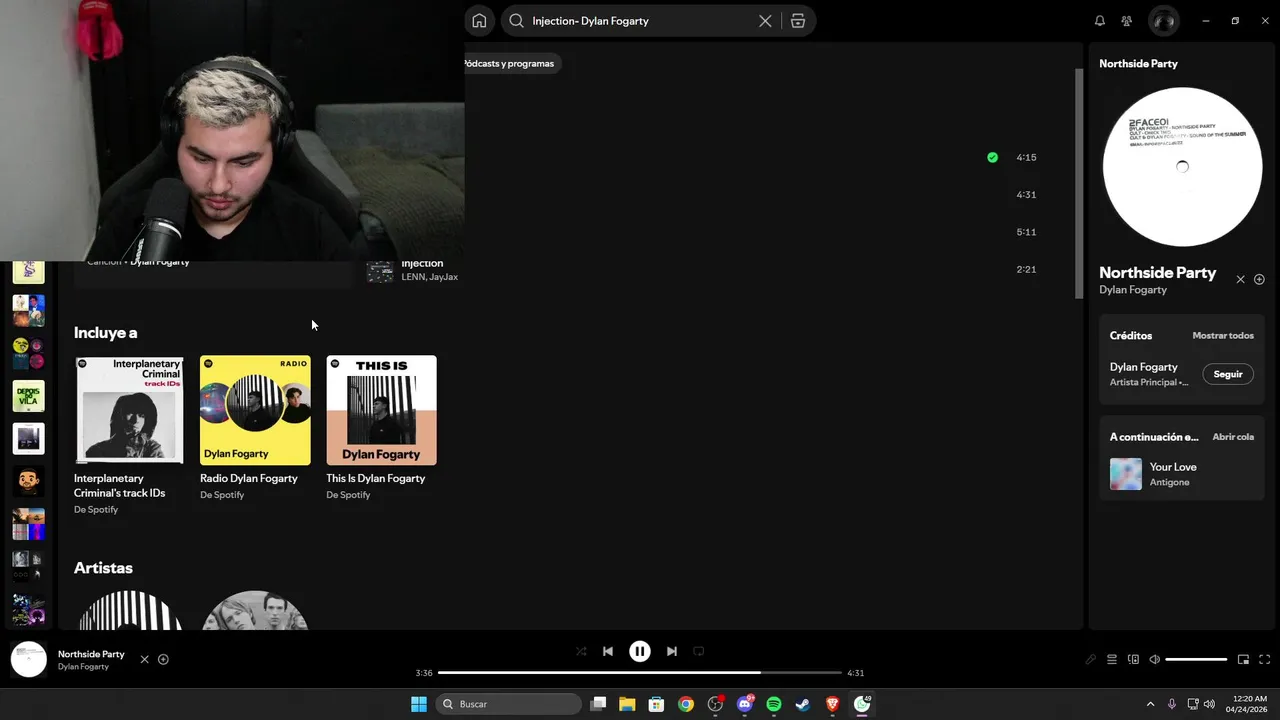
Task: Hide song via X in now-playing bar
Action: click(x=144, y=660)
